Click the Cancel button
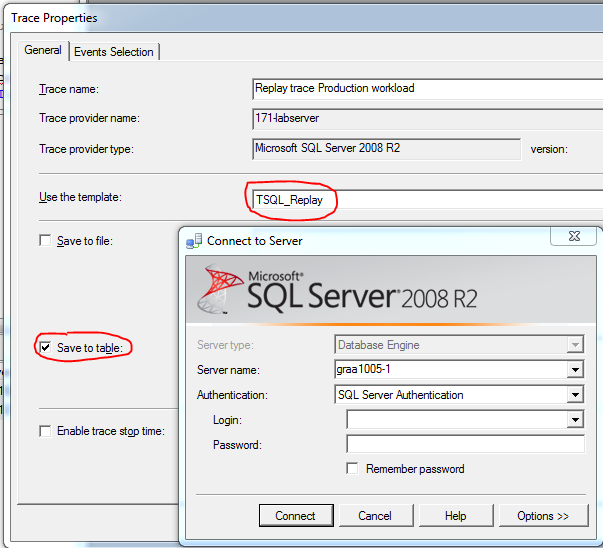 tap(376, 516)
